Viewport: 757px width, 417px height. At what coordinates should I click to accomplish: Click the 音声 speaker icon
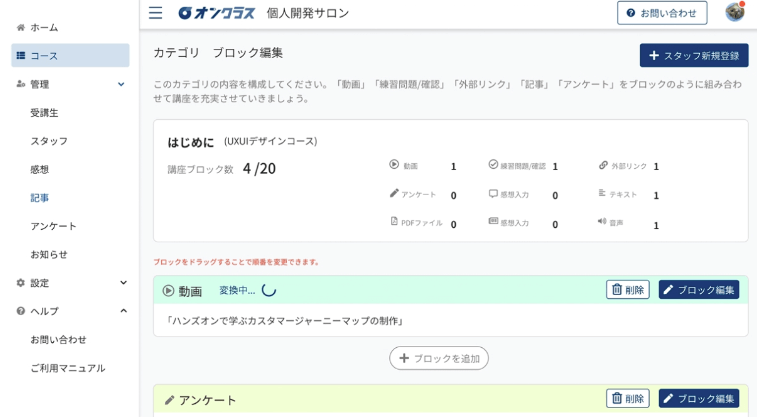[602, 221]
